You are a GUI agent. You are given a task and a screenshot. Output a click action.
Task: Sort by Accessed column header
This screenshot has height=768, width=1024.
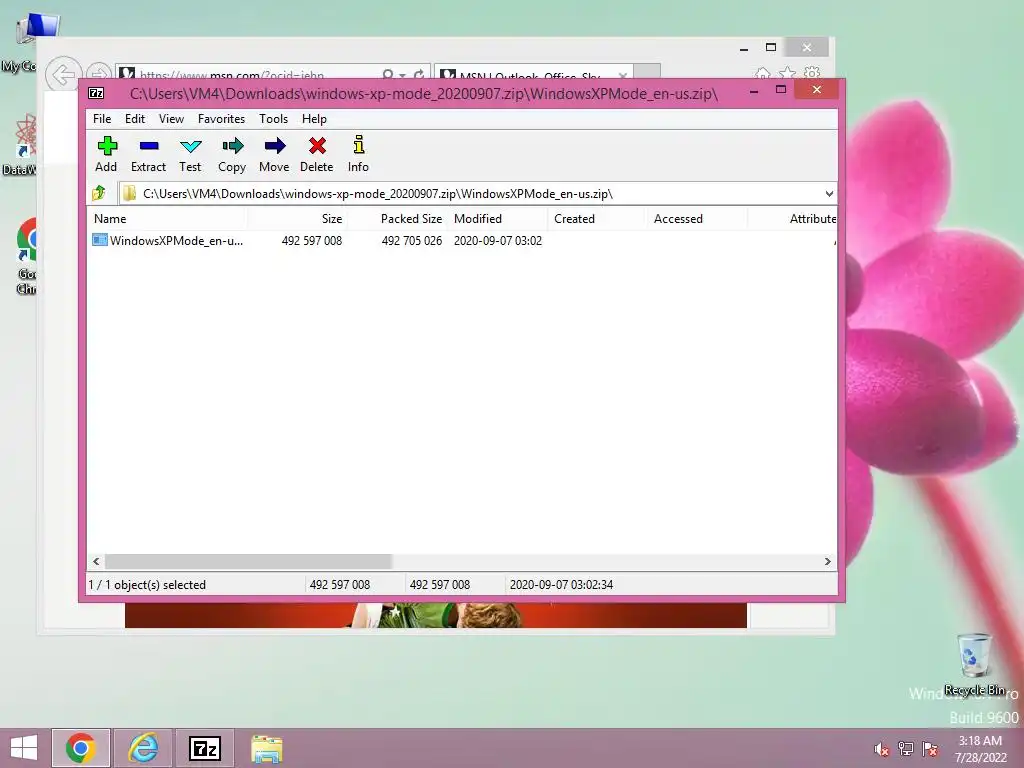point(697,219)
